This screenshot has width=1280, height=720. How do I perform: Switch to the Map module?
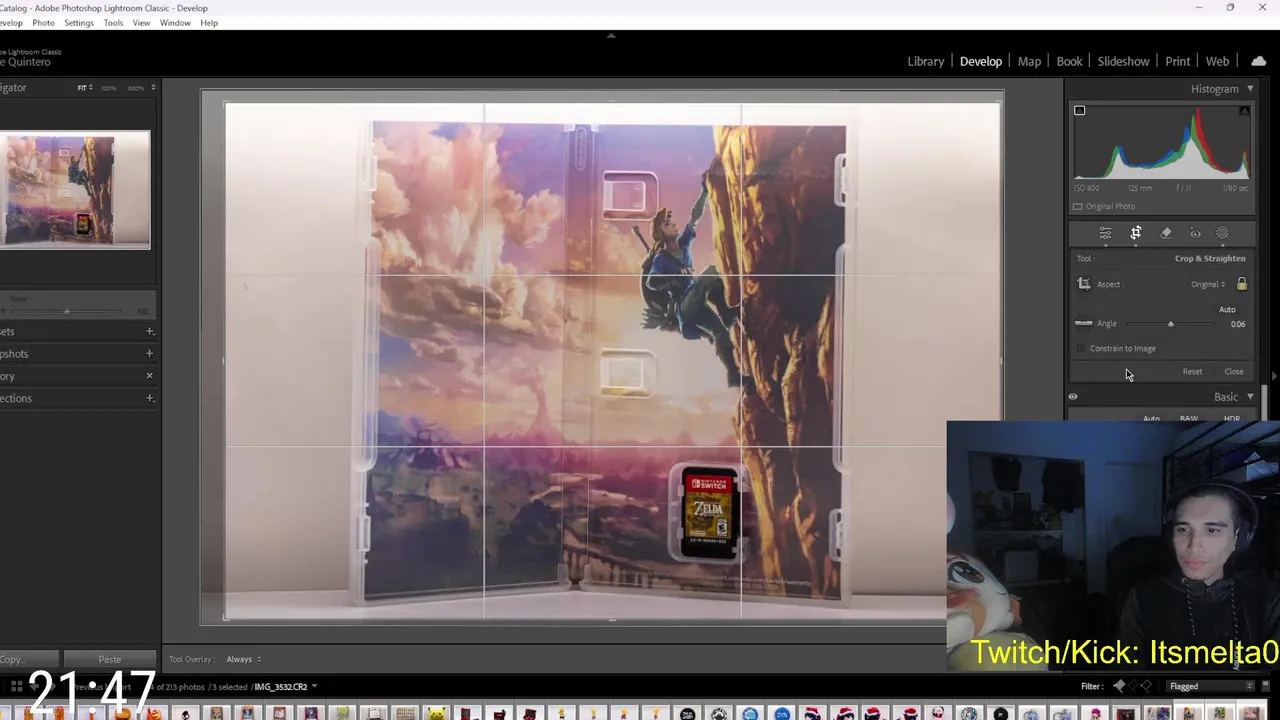[1029, 61]
